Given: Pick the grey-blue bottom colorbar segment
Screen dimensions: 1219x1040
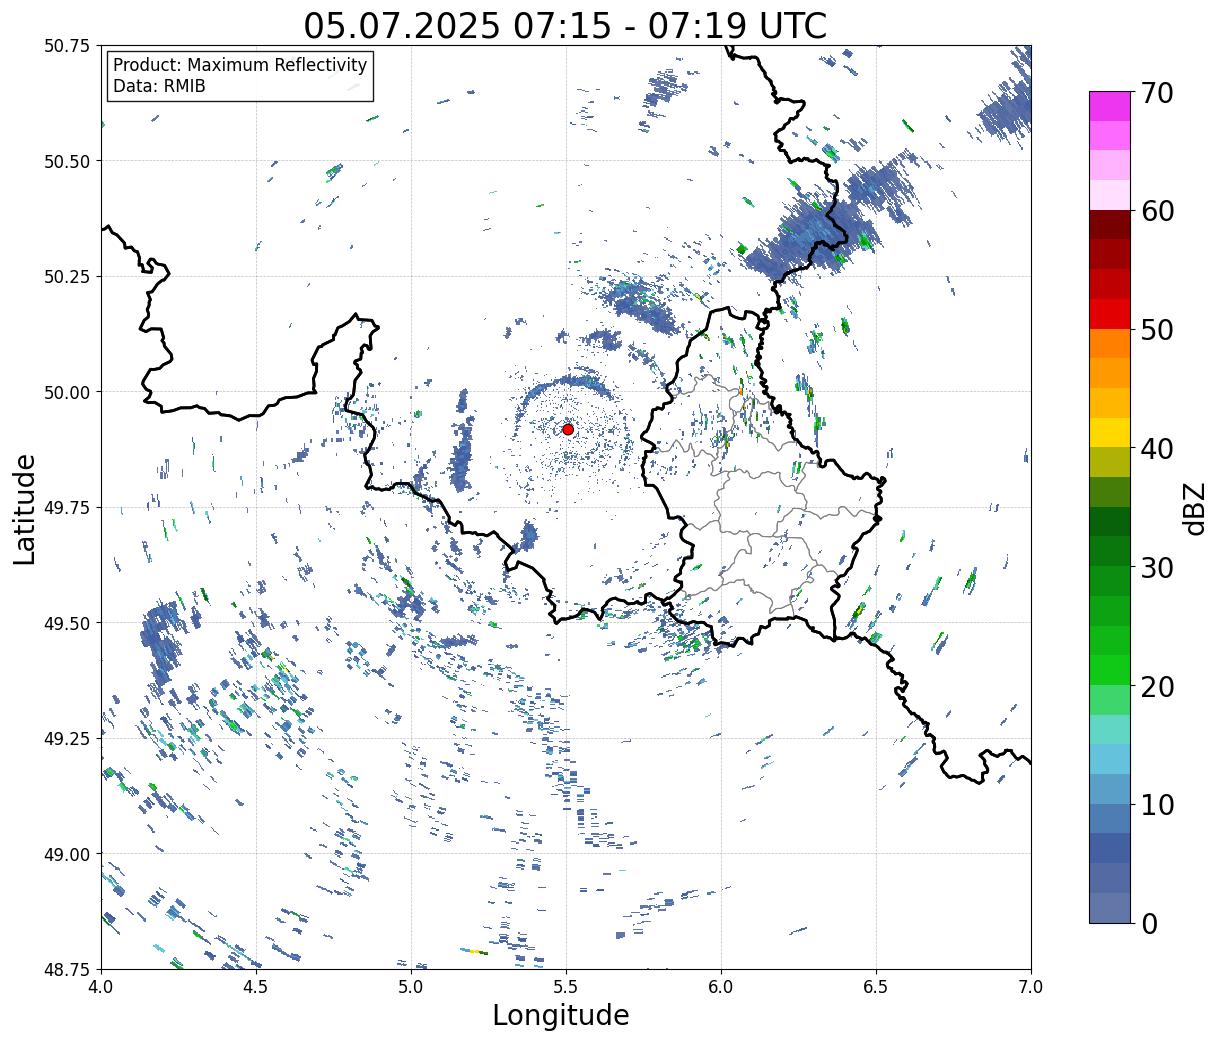Looking at the screenshot, I should (x=1110, y=907).
